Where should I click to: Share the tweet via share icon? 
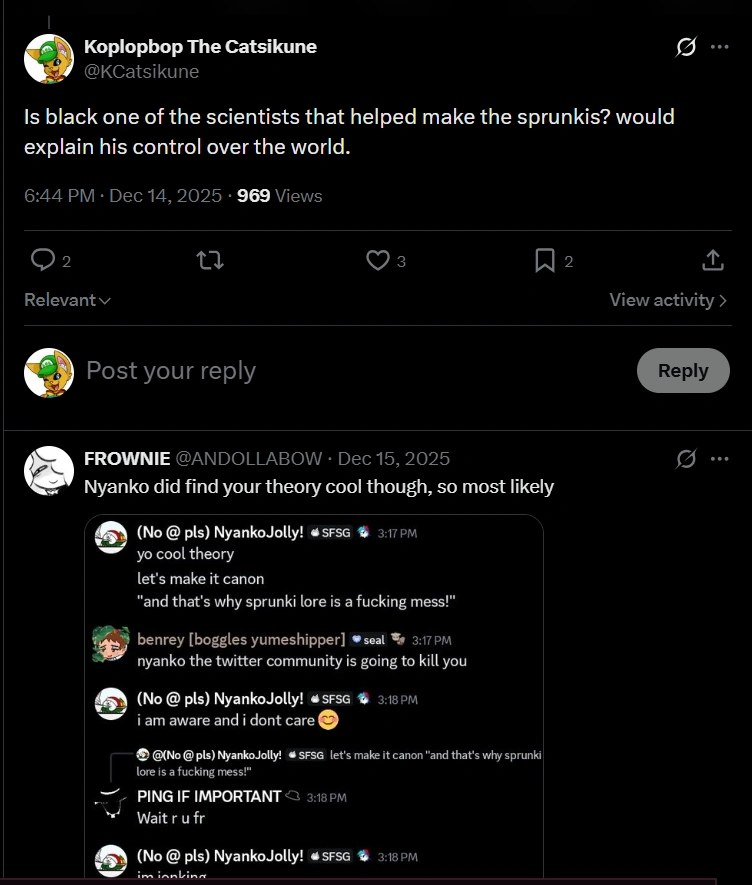click(x=712, y=261)
